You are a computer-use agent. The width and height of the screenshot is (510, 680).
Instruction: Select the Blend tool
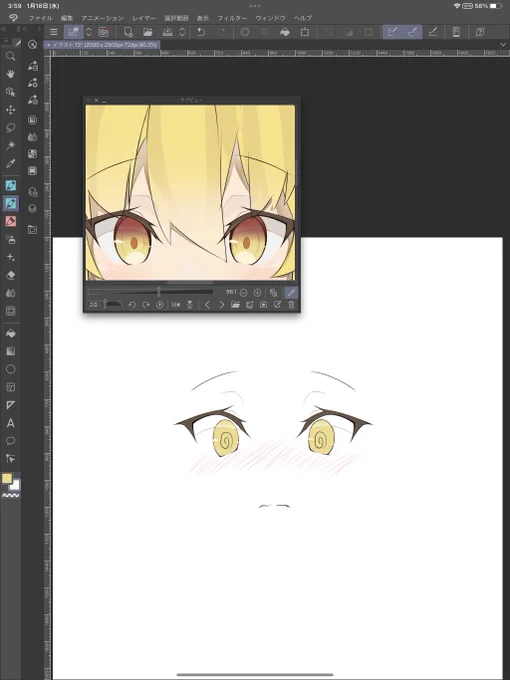click(x=11, y=293)
